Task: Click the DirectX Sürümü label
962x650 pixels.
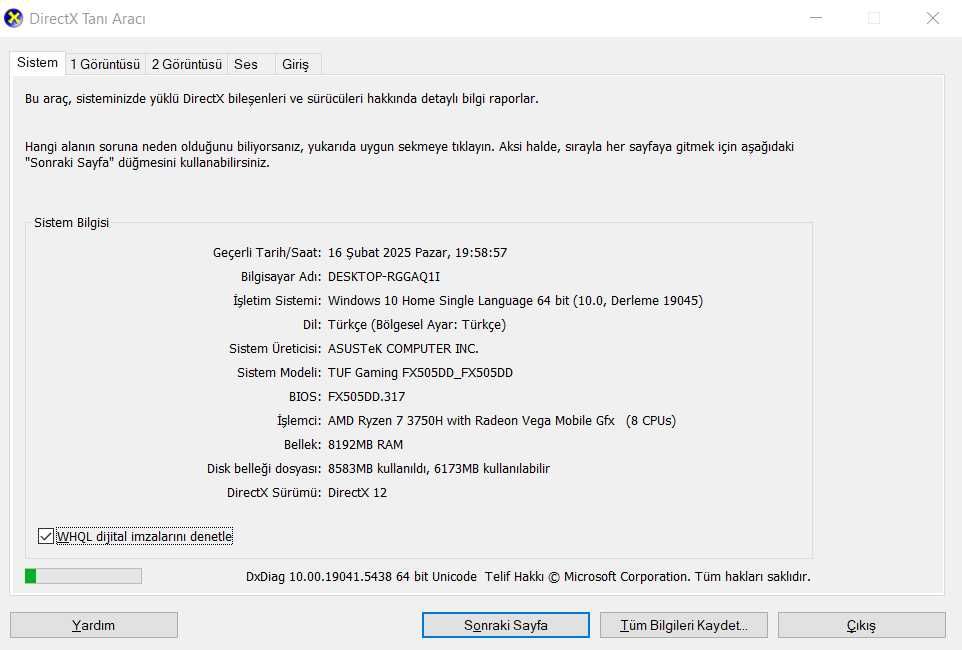Action: [274, 492]
